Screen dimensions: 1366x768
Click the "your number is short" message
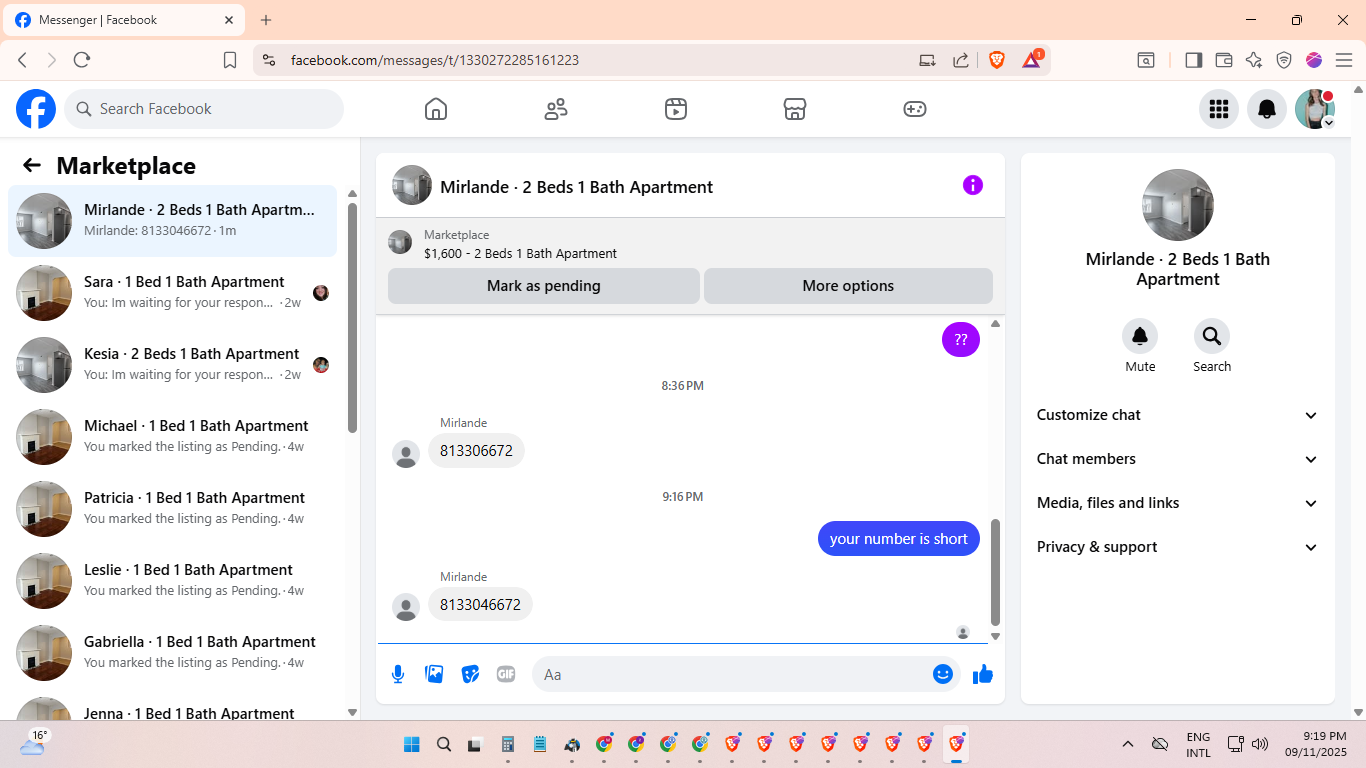coord(899,539)
